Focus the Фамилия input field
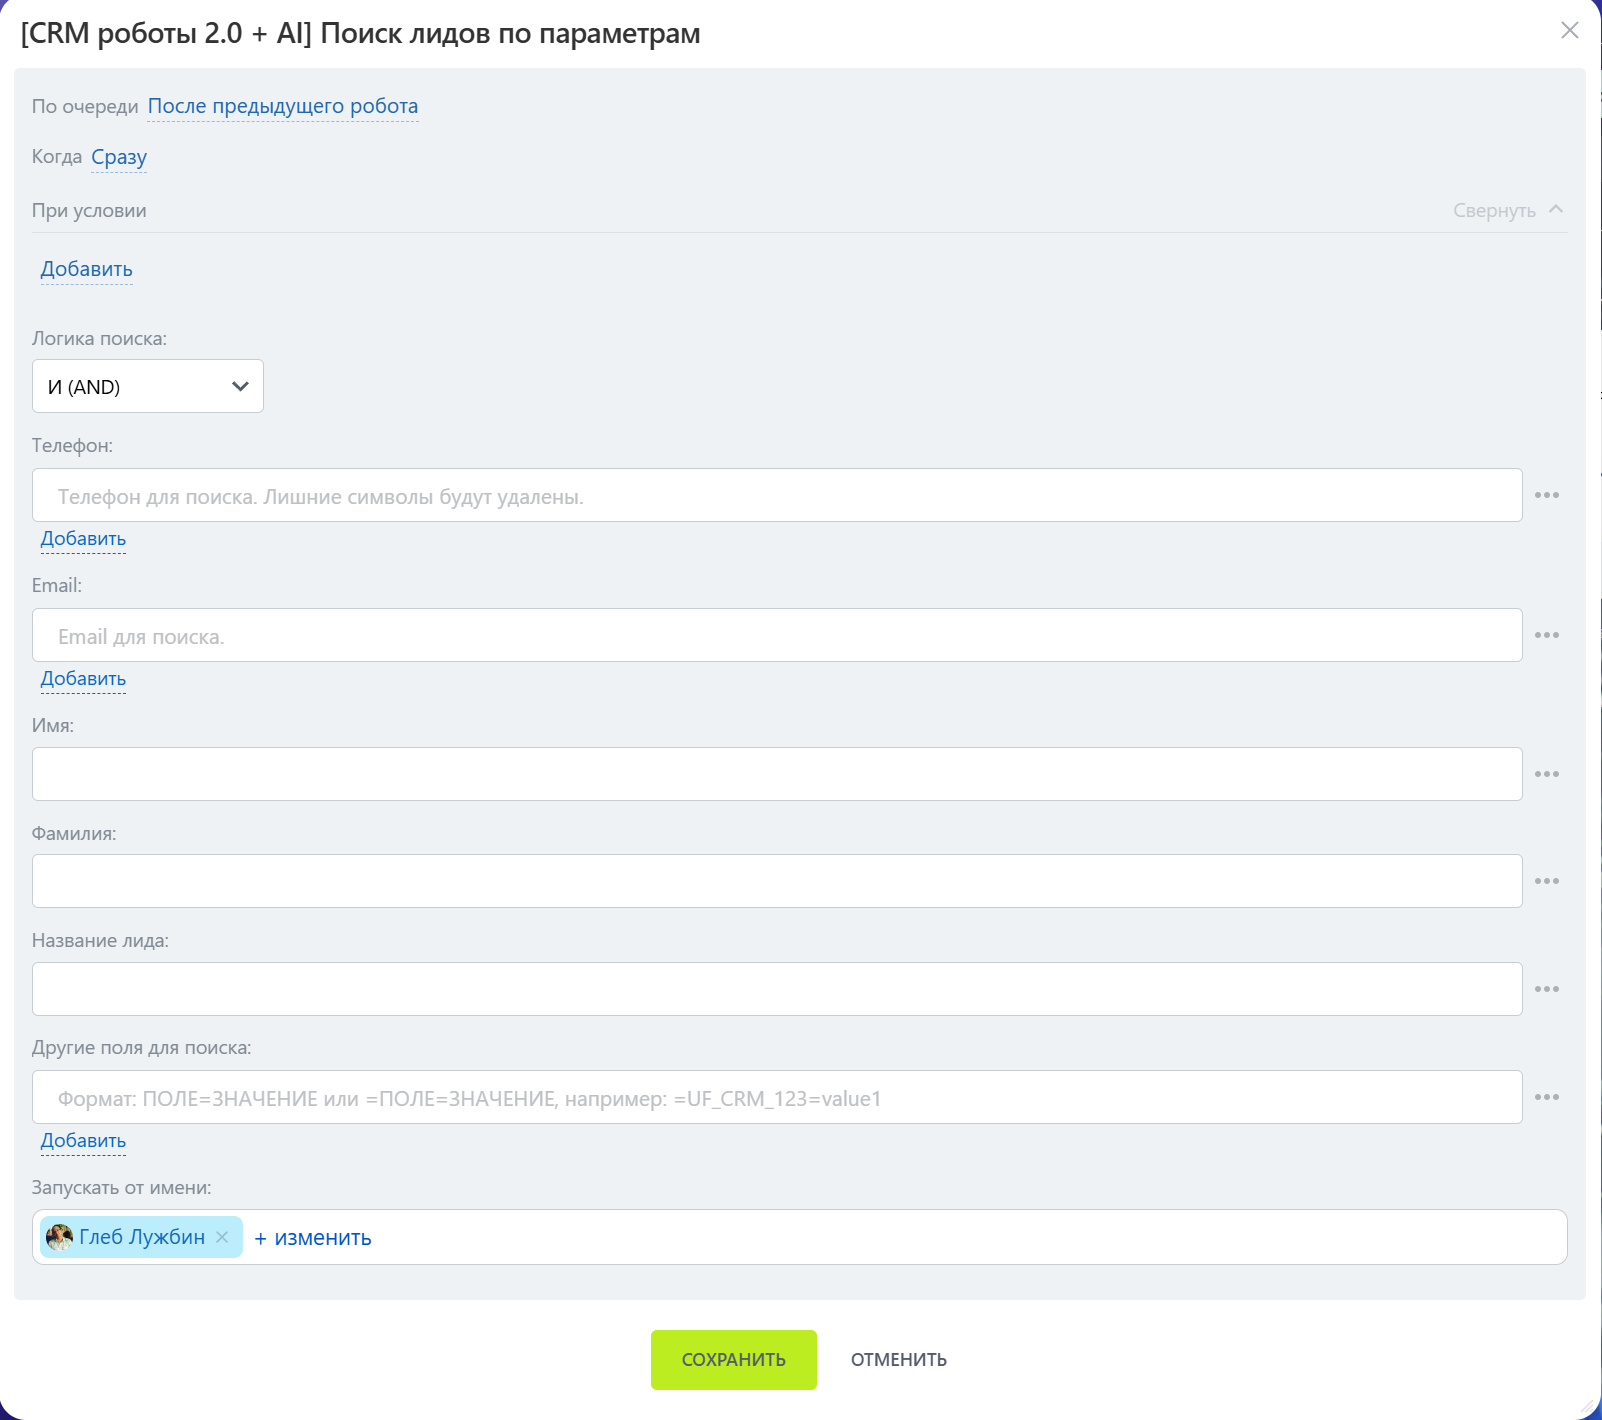Viewport: 1602px width, 1420px height. (x=777, y=881)
